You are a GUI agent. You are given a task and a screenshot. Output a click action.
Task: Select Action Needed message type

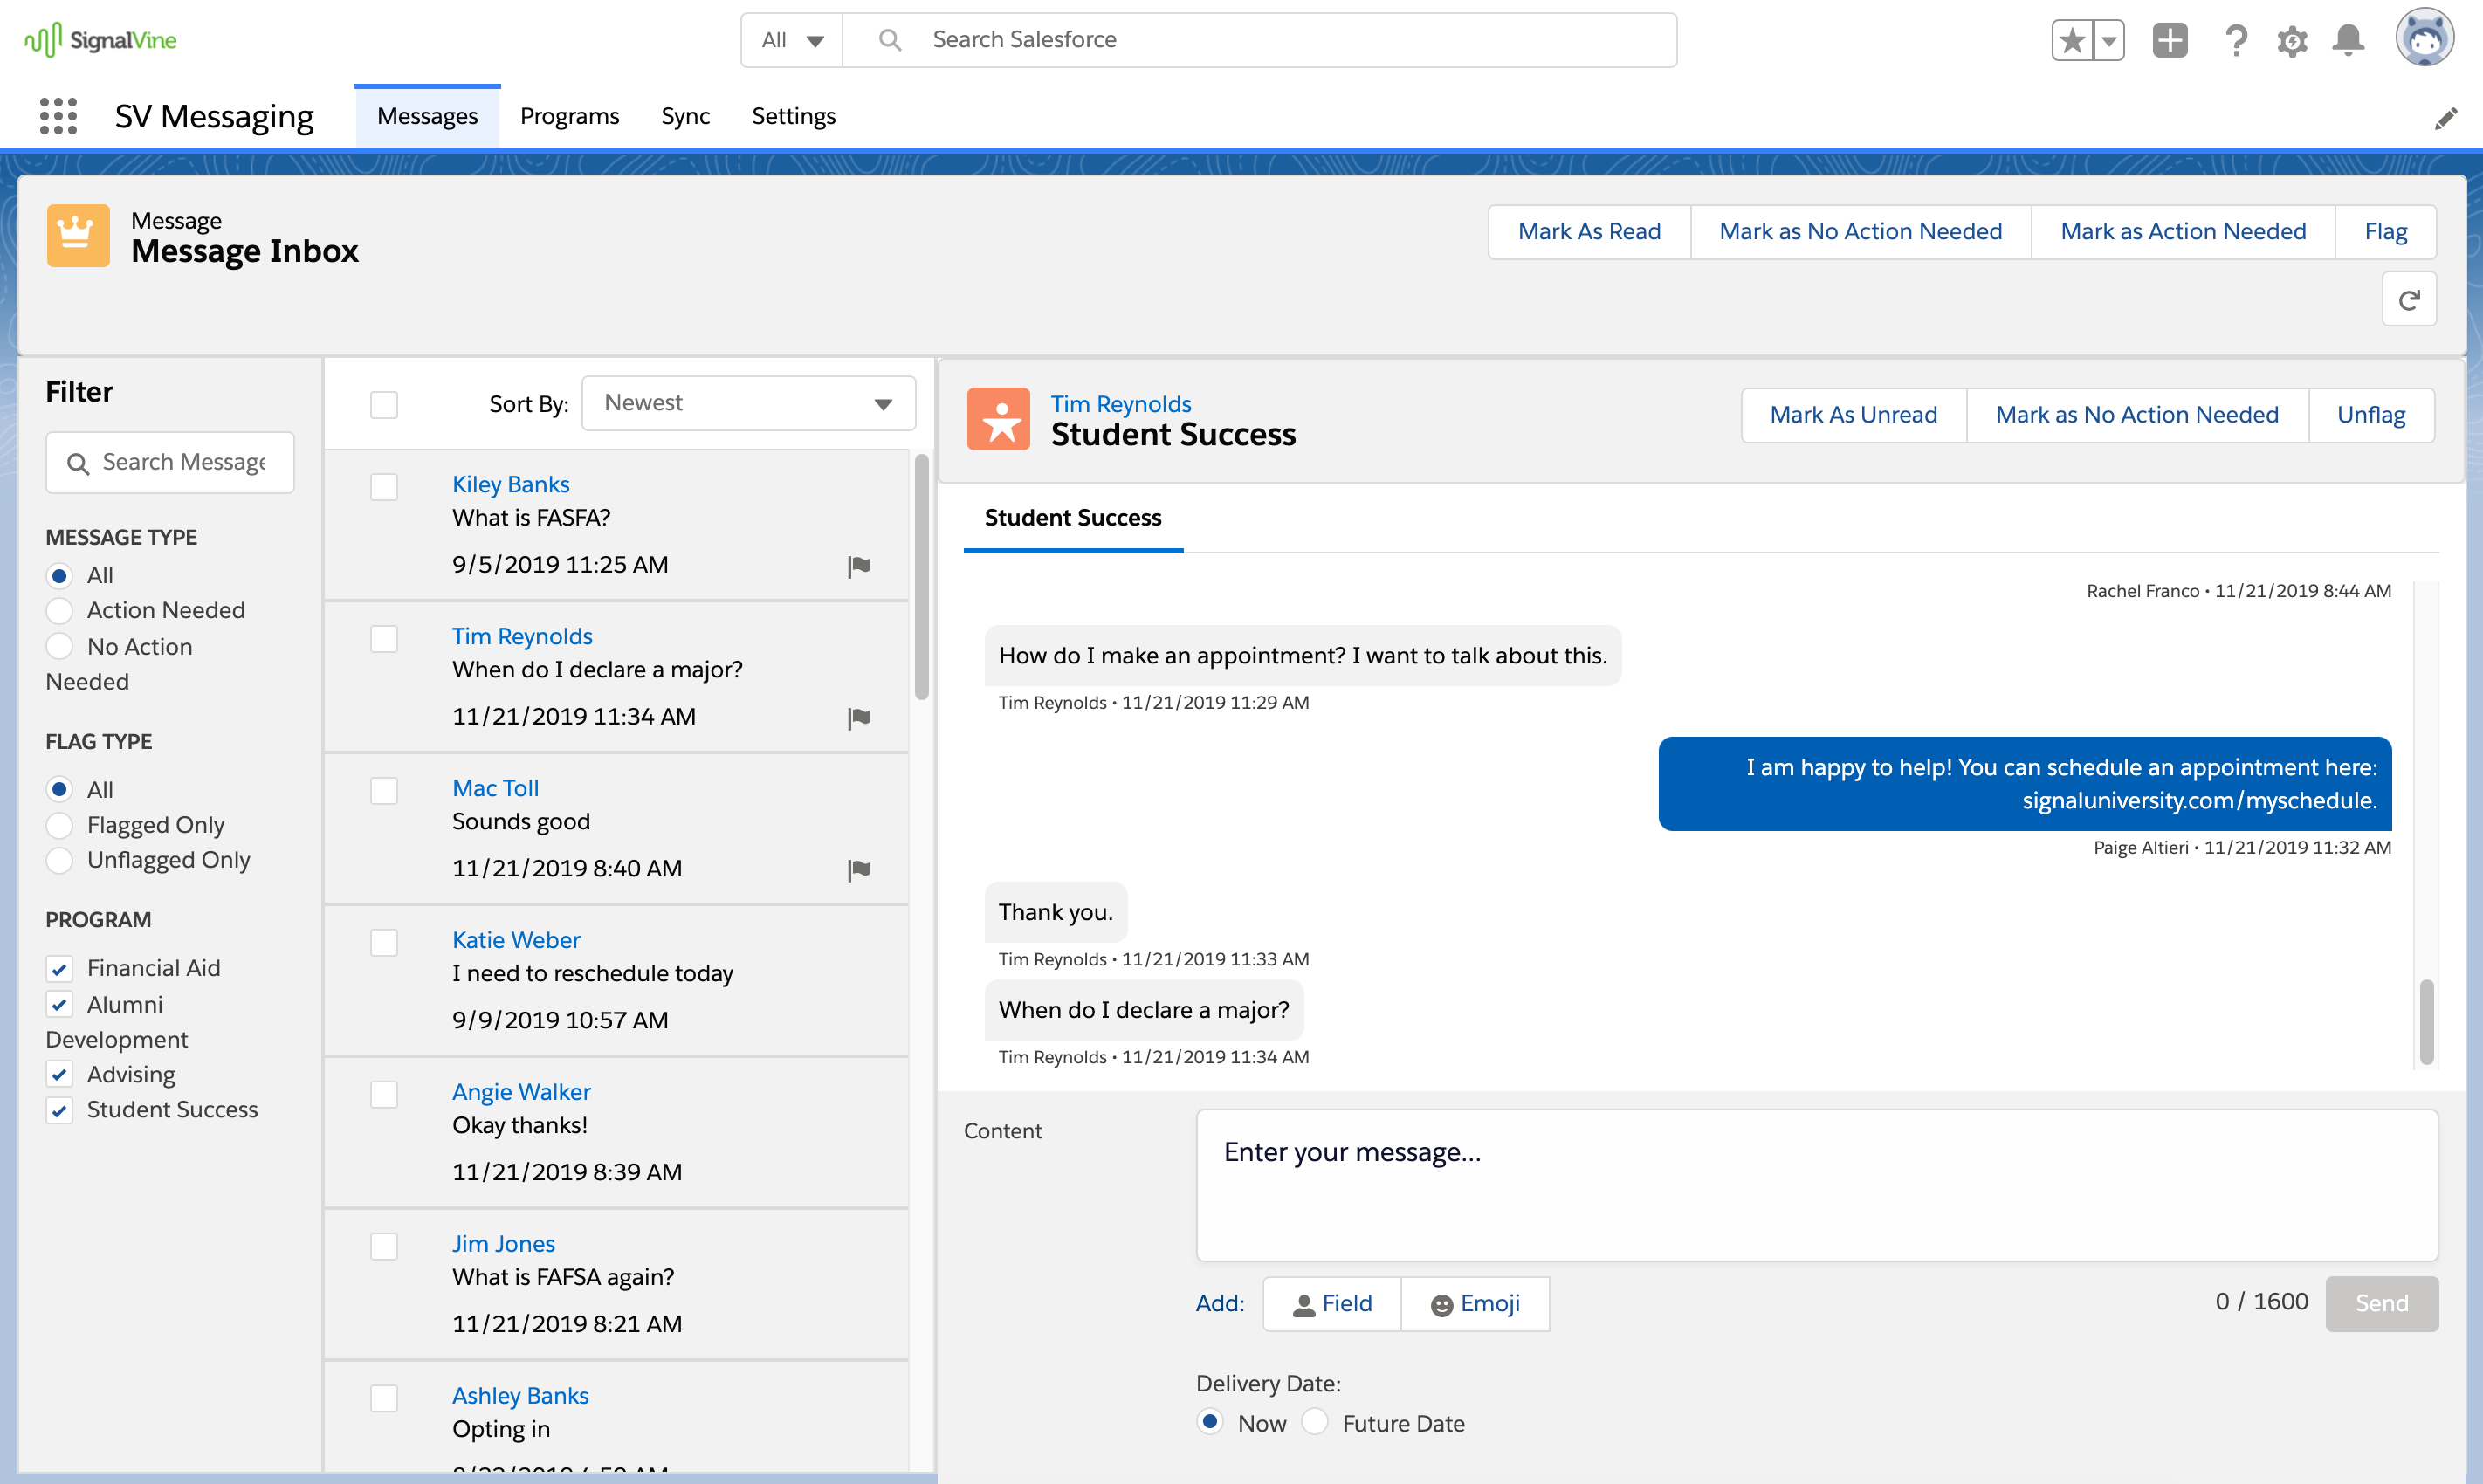(x=60, y=611)
